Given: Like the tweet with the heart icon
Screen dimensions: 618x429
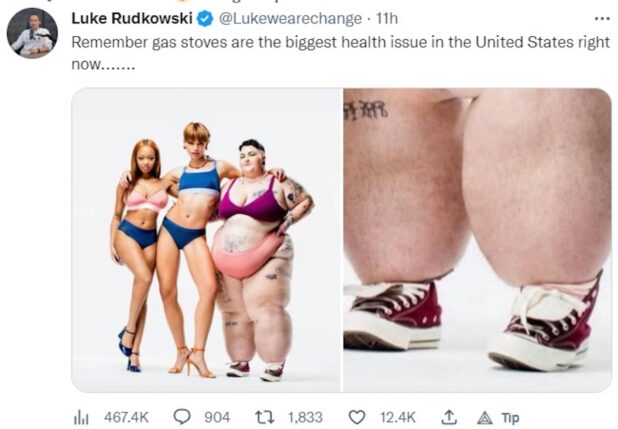Looking at the screenshot, I should [357, 417].
